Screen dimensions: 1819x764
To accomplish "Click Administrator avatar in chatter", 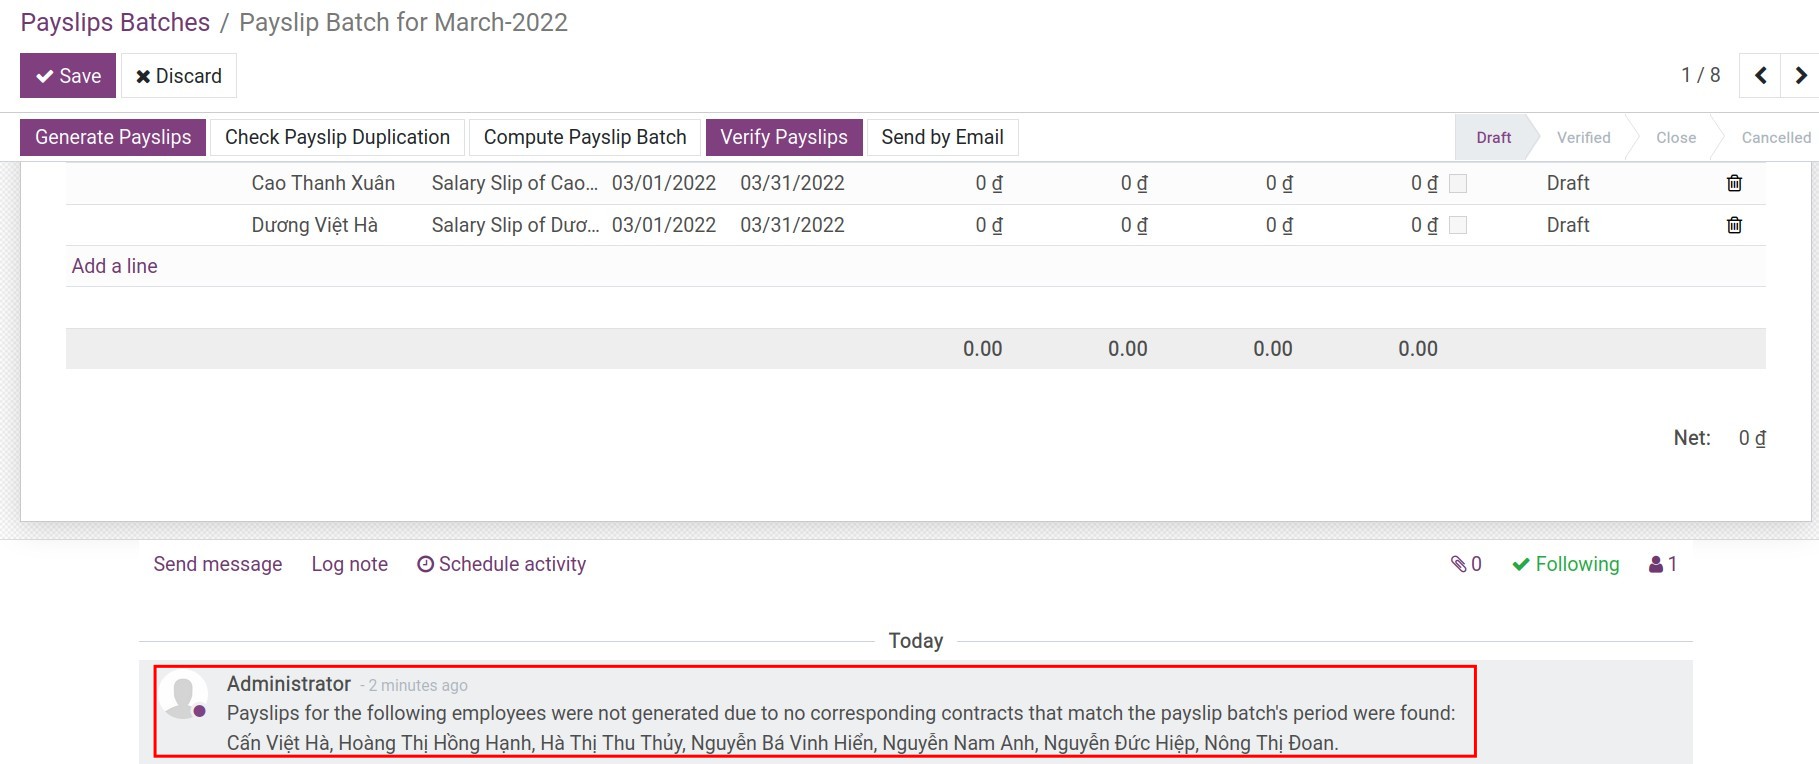I will [x=185, y=695].
